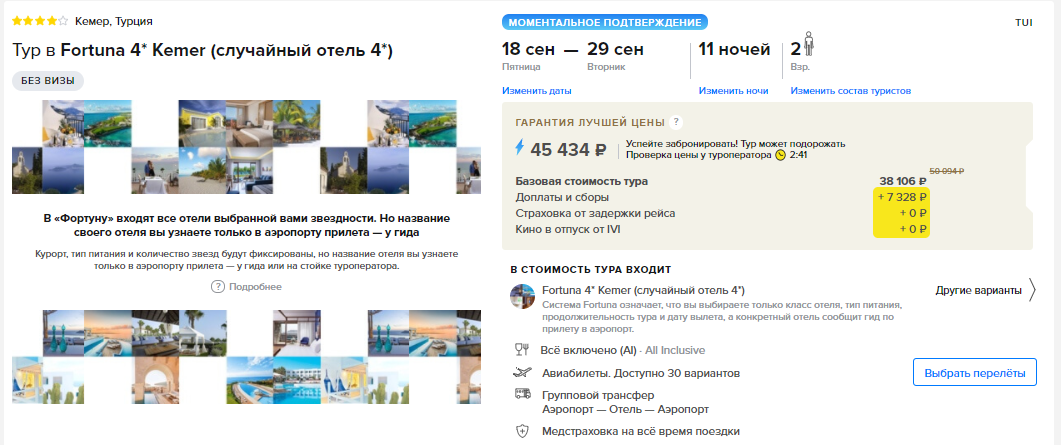The image size is (1061, 445).
Task: Click Fortuna 4* Kemer included hotel name
Action: click(x=644, y=290)
